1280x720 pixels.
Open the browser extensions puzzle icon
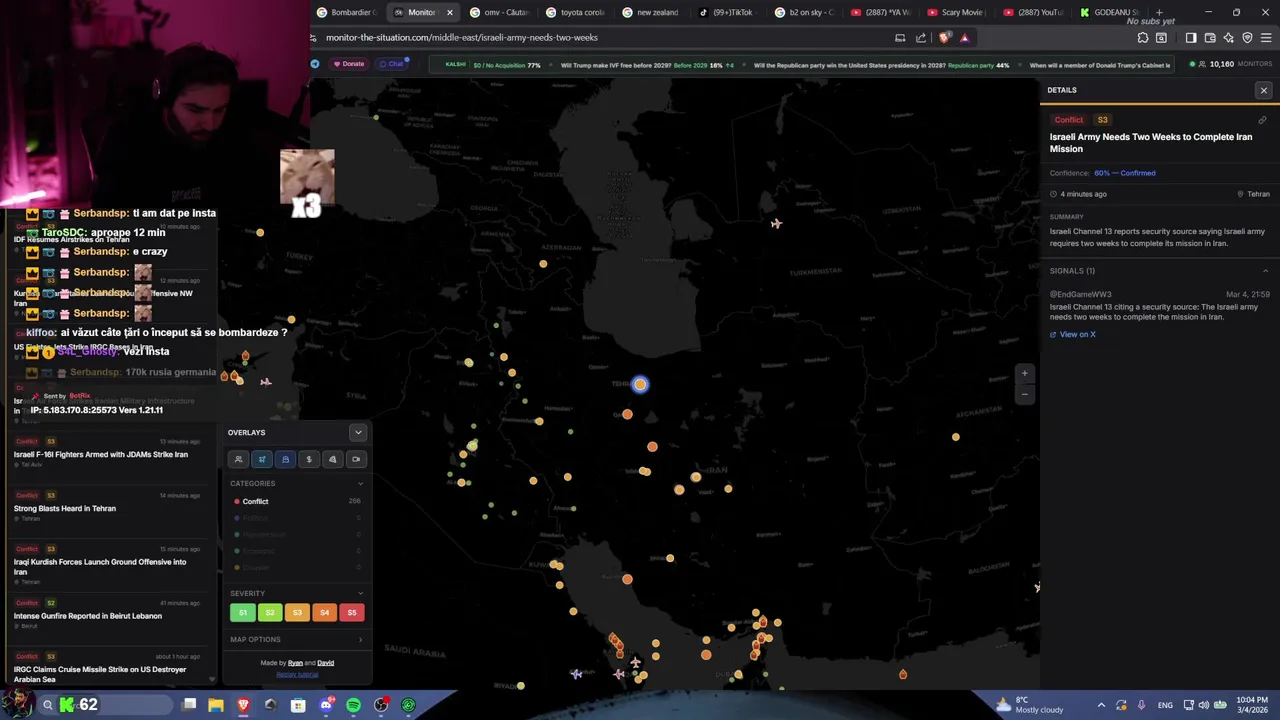(x=1143, y=38)
